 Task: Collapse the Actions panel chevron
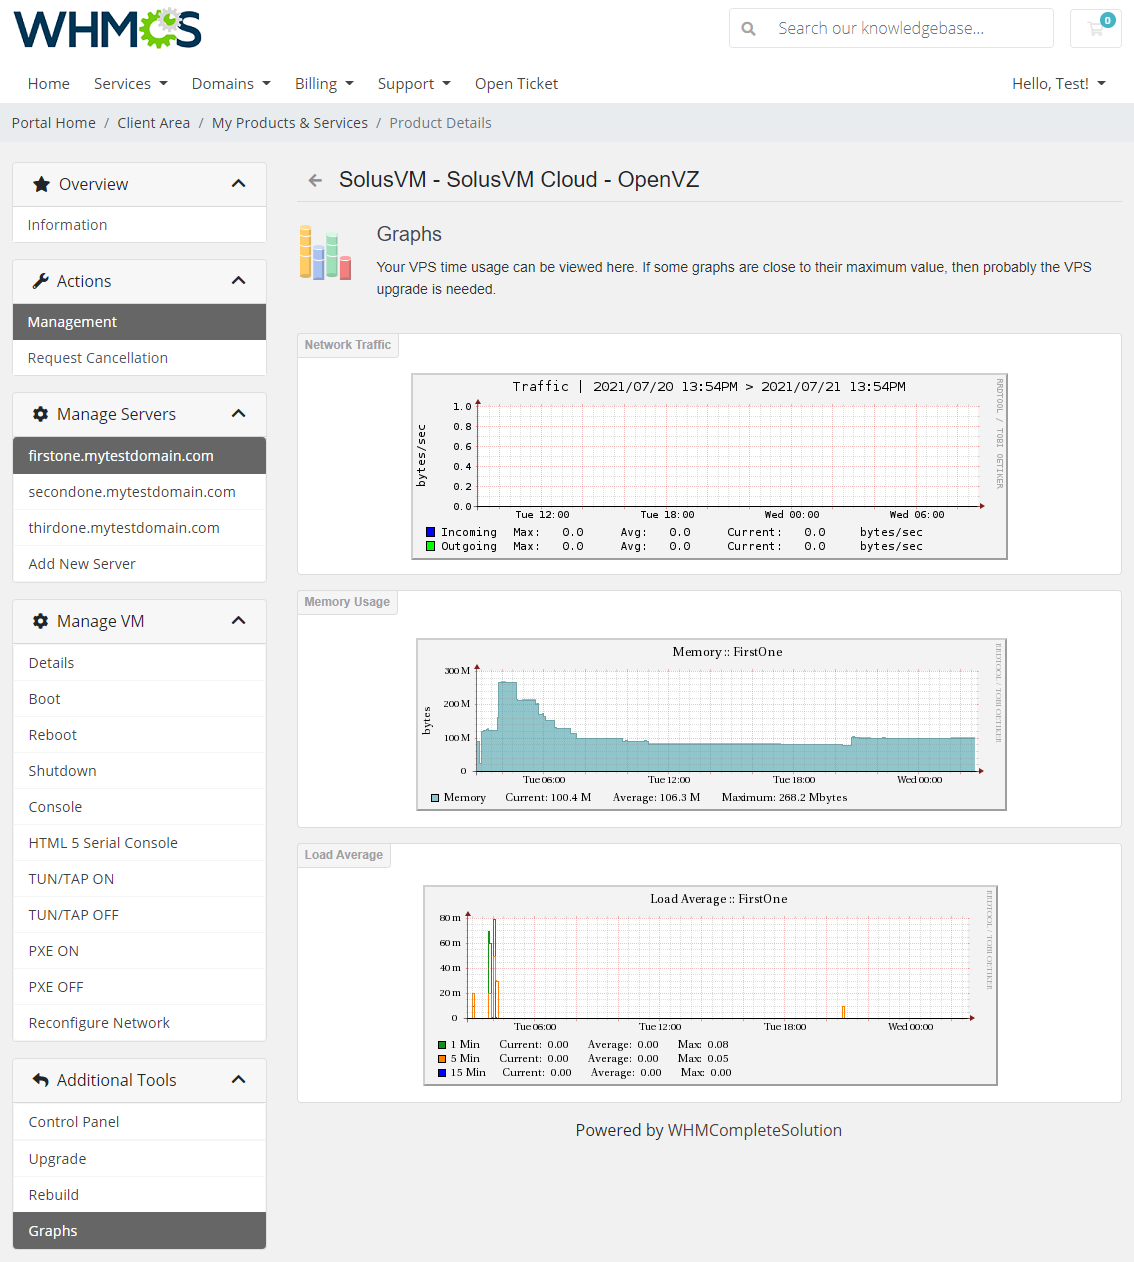238,281
